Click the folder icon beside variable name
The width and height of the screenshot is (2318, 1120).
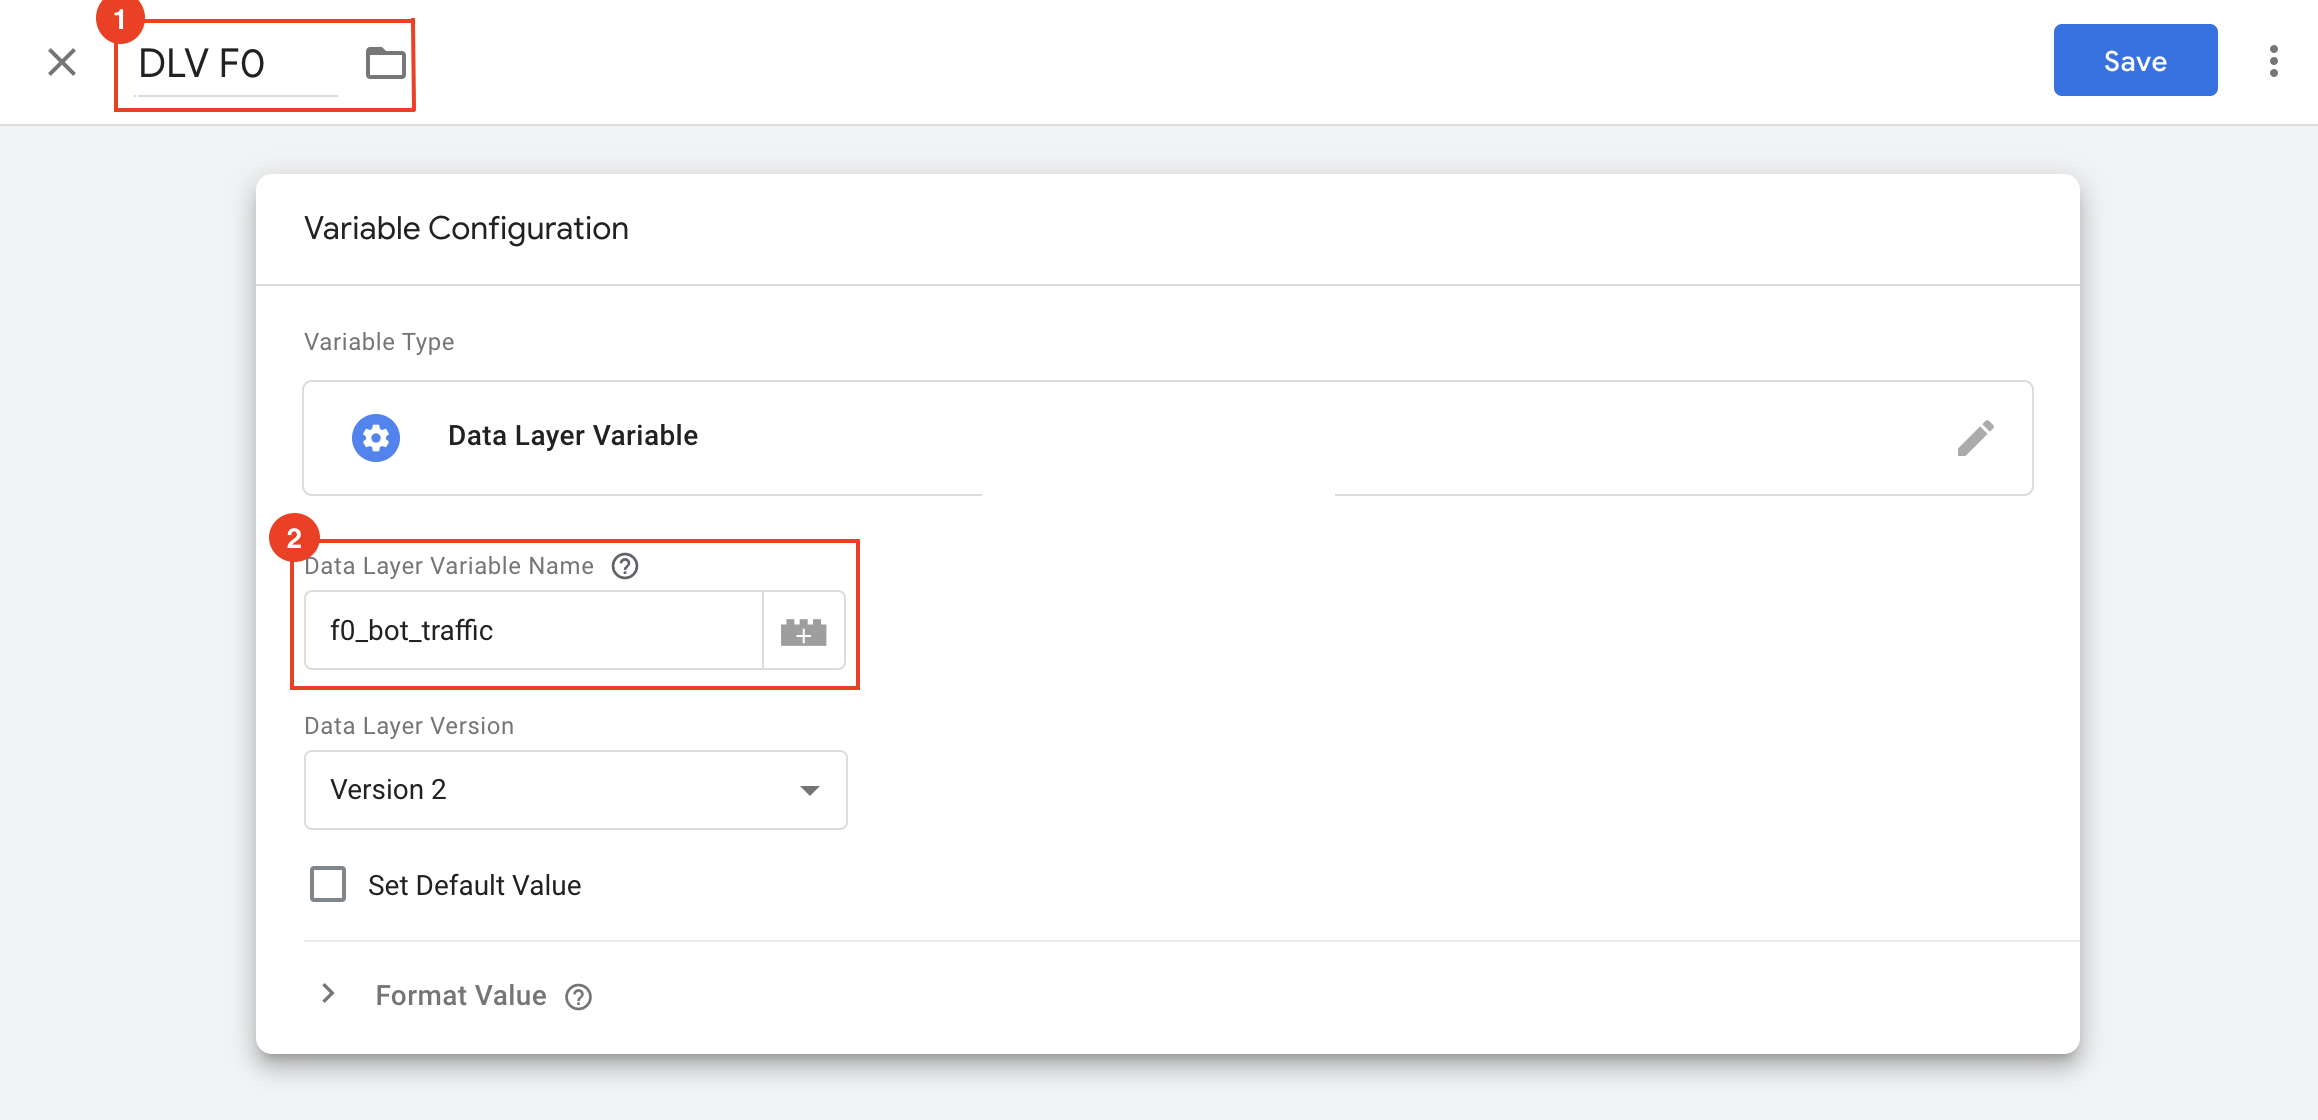385,63
